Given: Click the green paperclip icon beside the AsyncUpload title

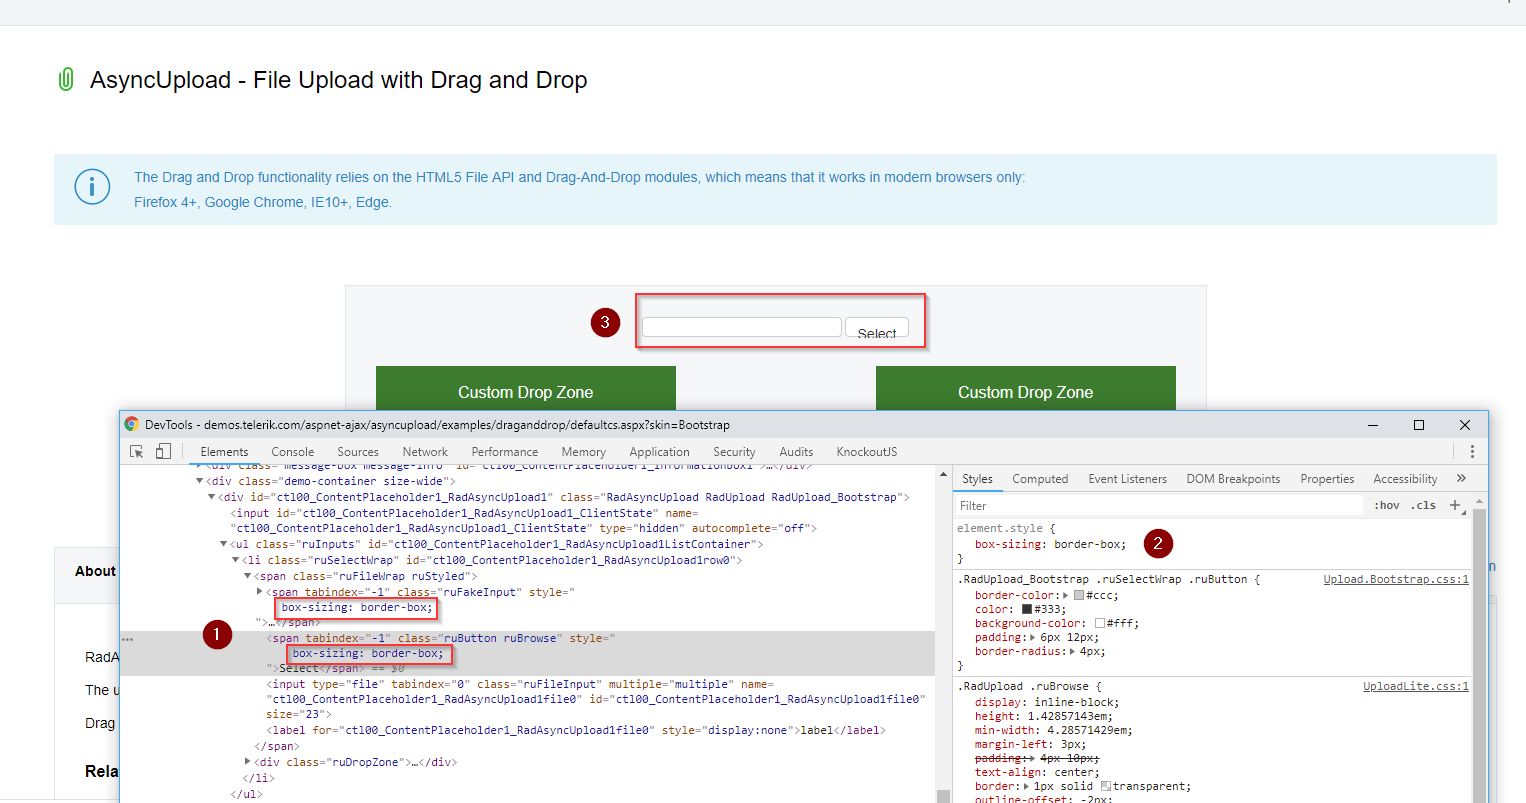Looking at the screenshot, I should pos(66,80).
